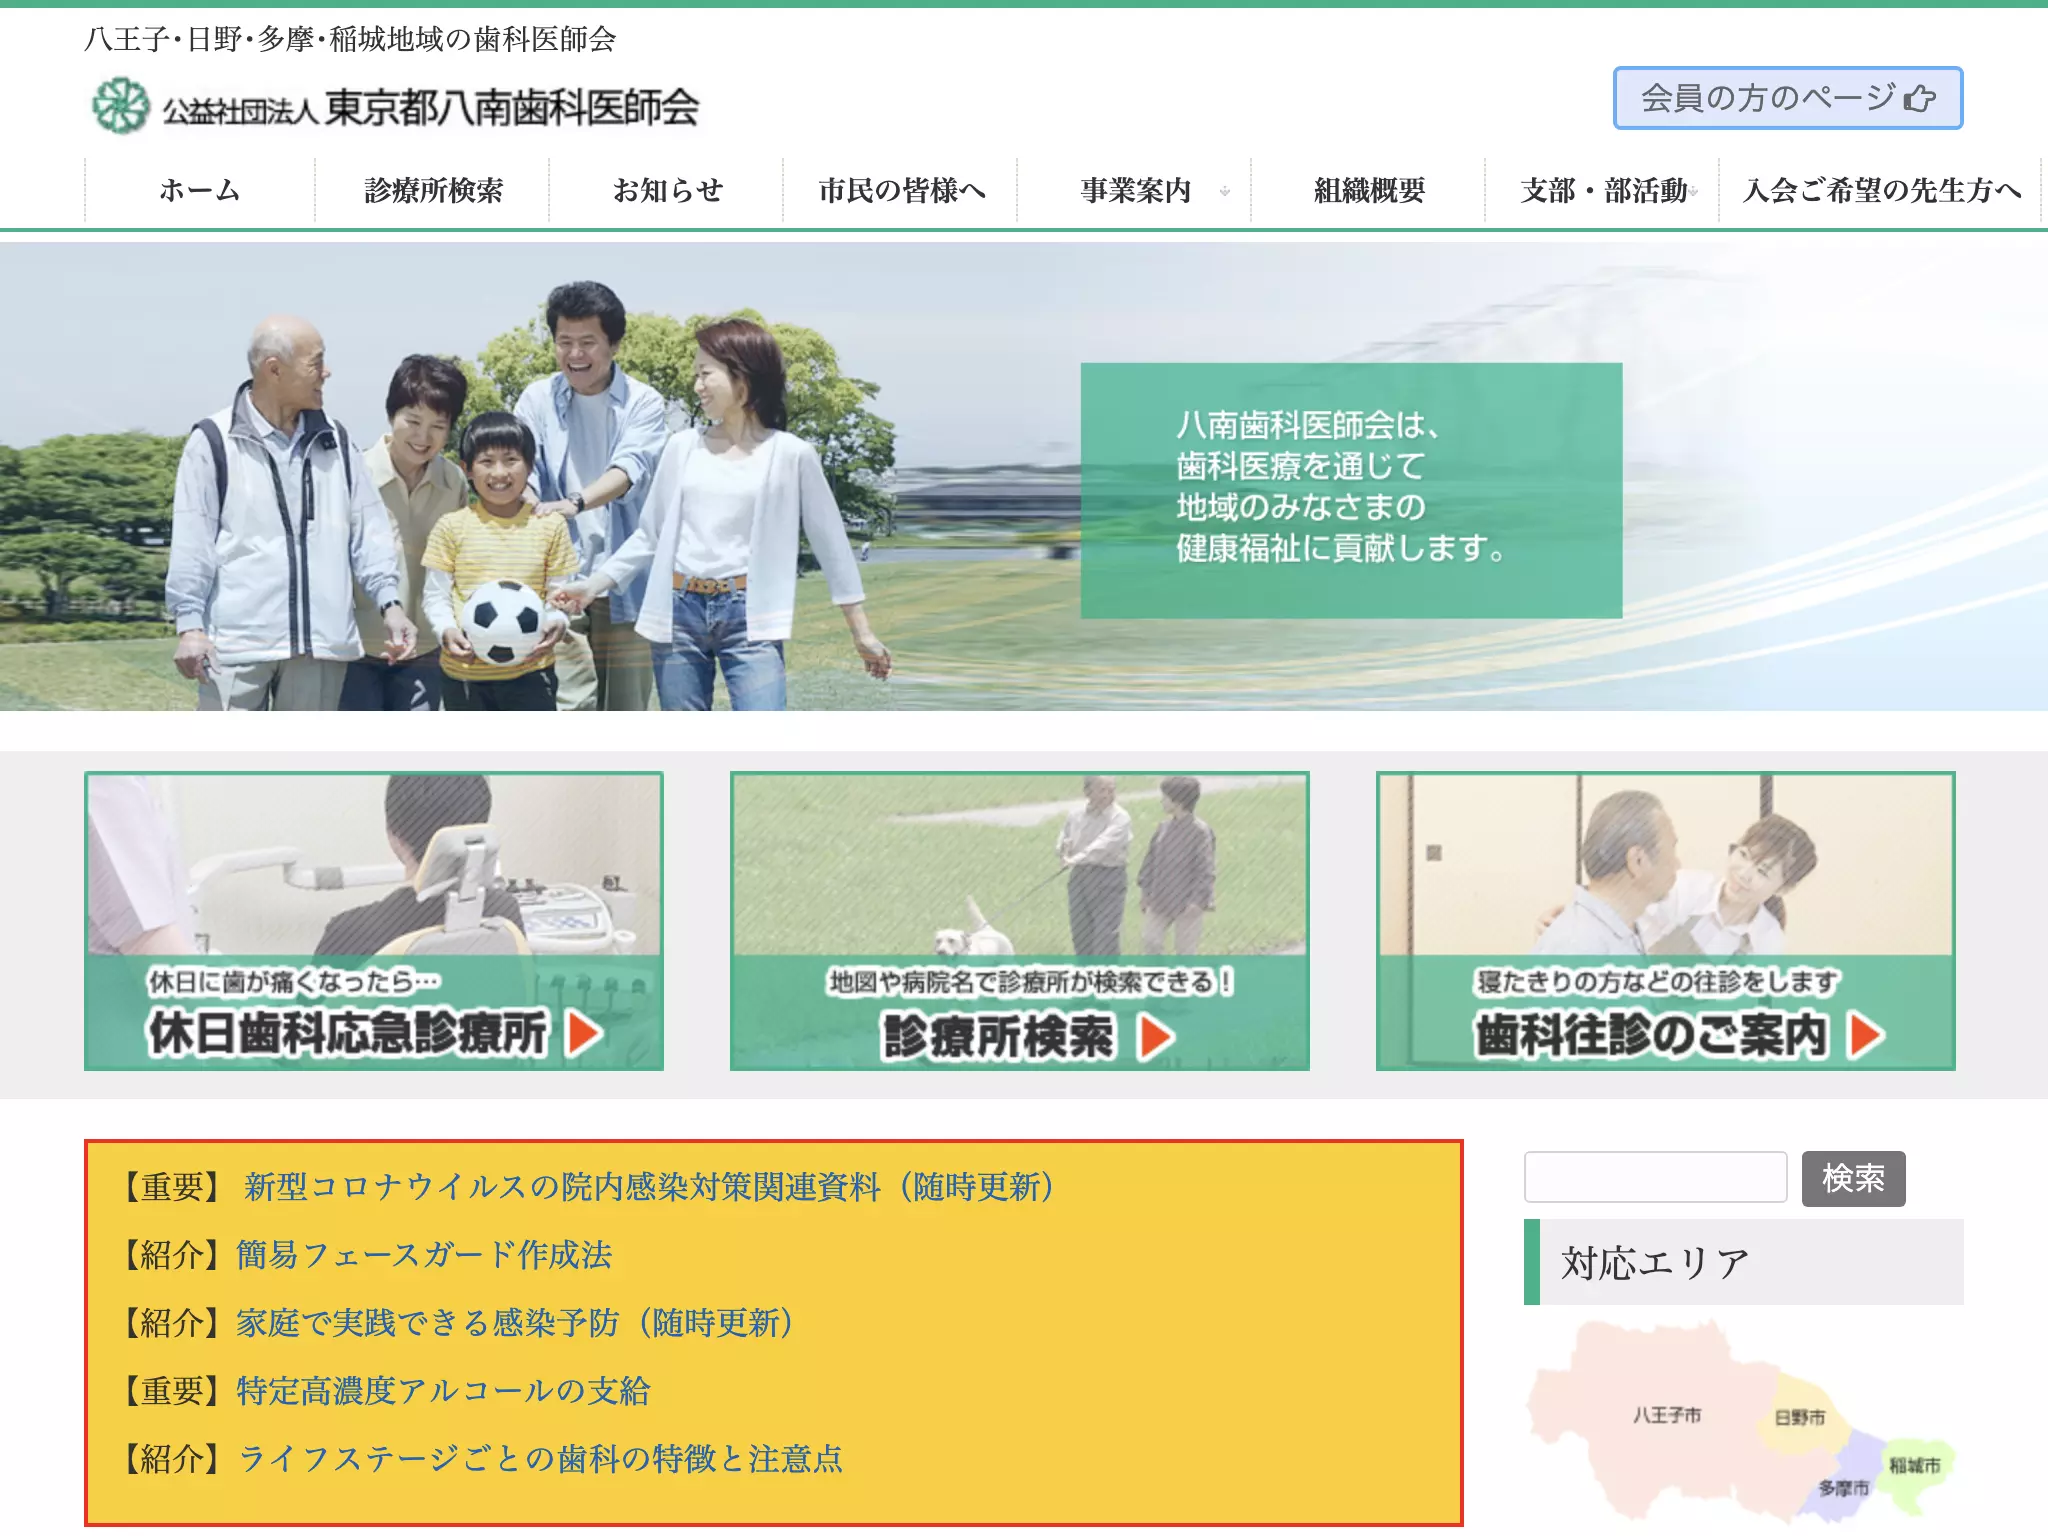
Task: Click the thumbs-up icon in the member button
Action: click(1919, 98)
